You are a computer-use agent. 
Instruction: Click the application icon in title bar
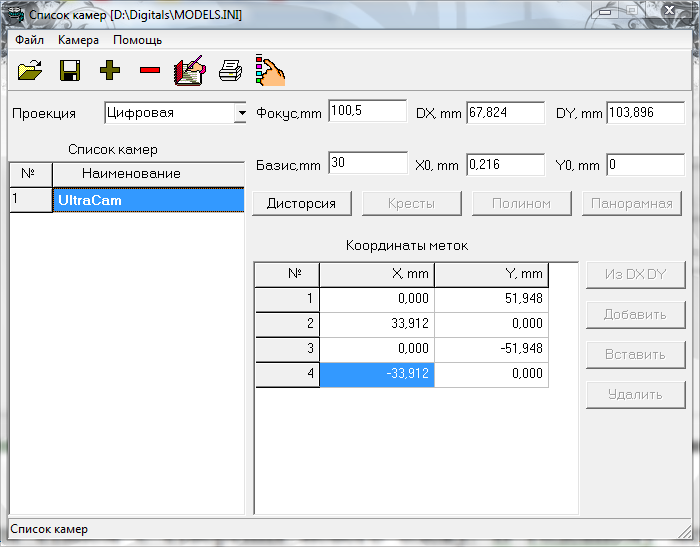tap(16, 14)
